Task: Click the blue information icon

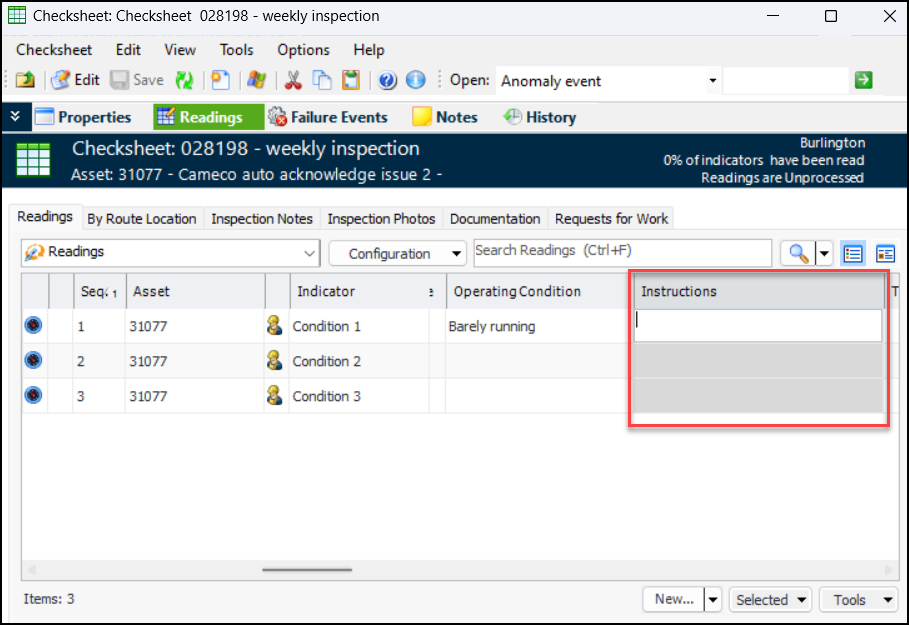Action: tap(415, 81)
